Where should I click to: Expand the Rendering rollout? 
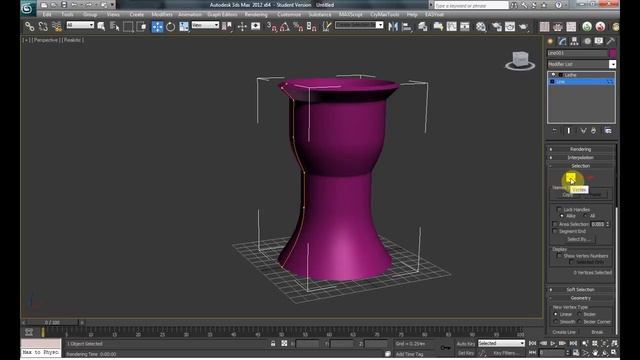(x=581, y=149)
